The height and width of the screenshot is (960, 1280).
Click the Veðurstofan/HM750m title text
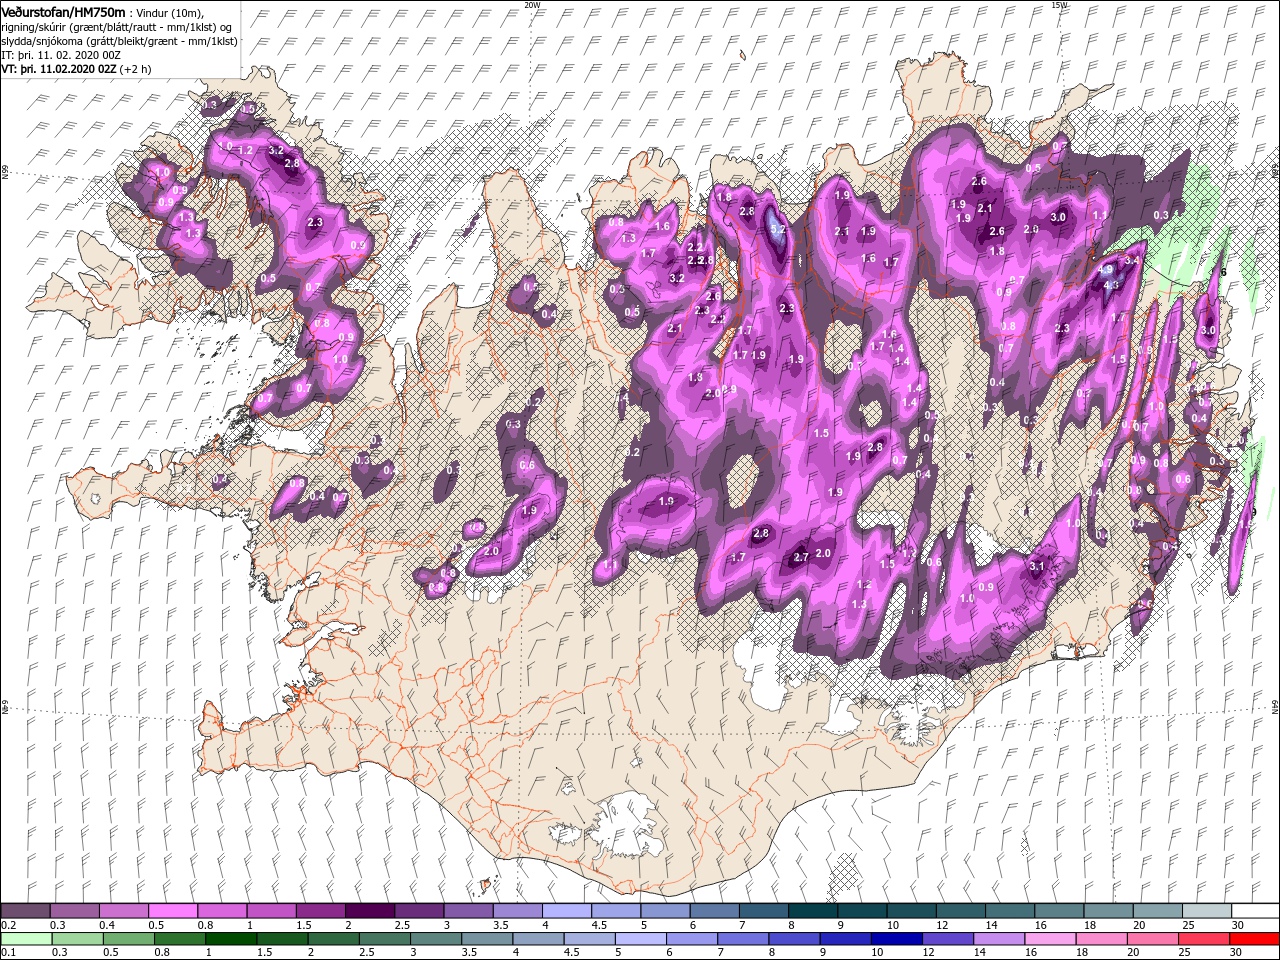[63, 12]
